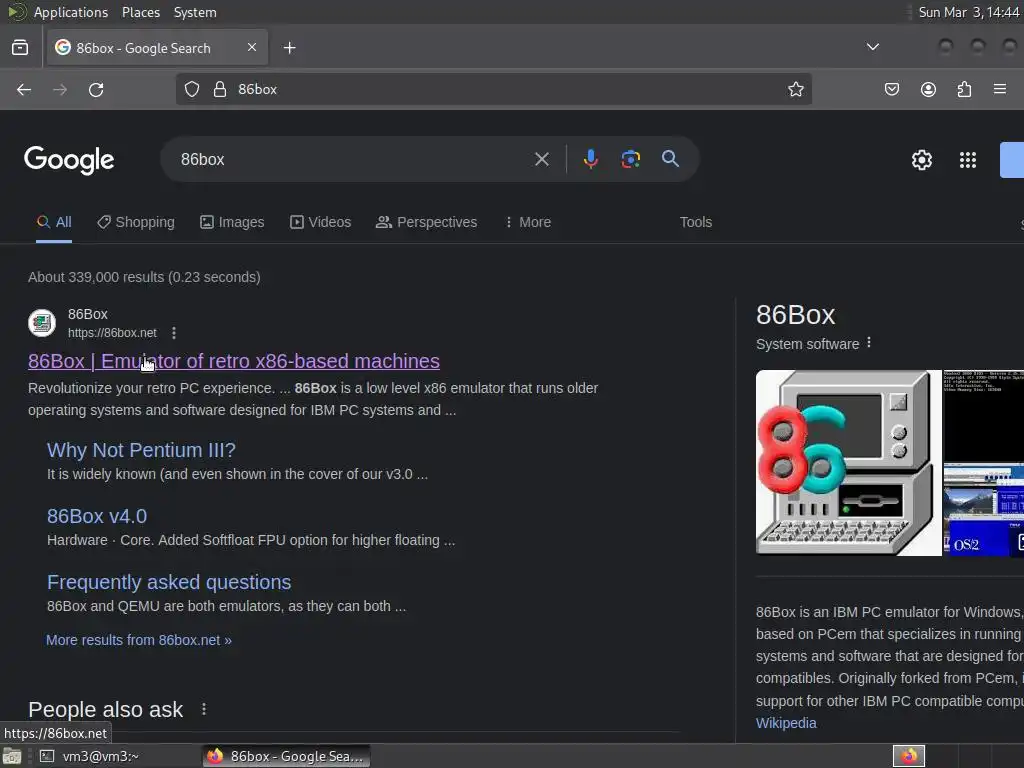
Task: Switch to the Images tab
Action: 232,222
